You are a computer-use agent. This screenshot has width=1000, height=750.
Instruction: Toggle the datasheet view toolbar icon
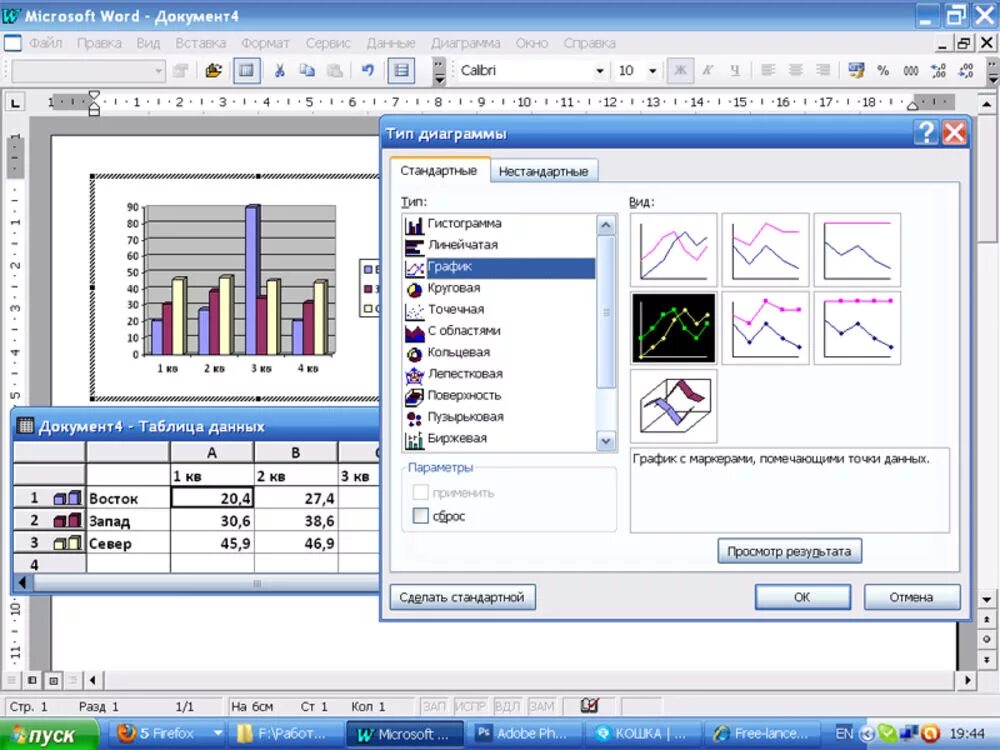[x=246, y=71]
